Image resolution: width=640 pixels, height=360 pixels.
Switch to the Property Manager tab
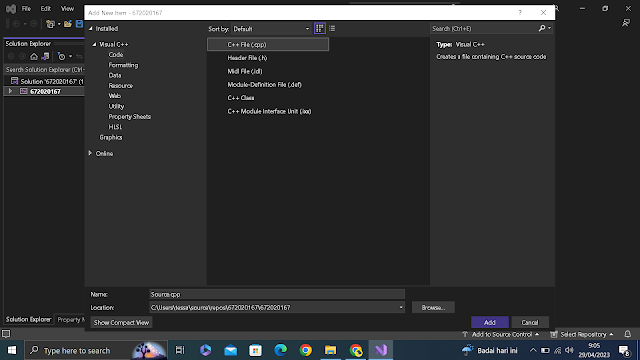(70, 319)
